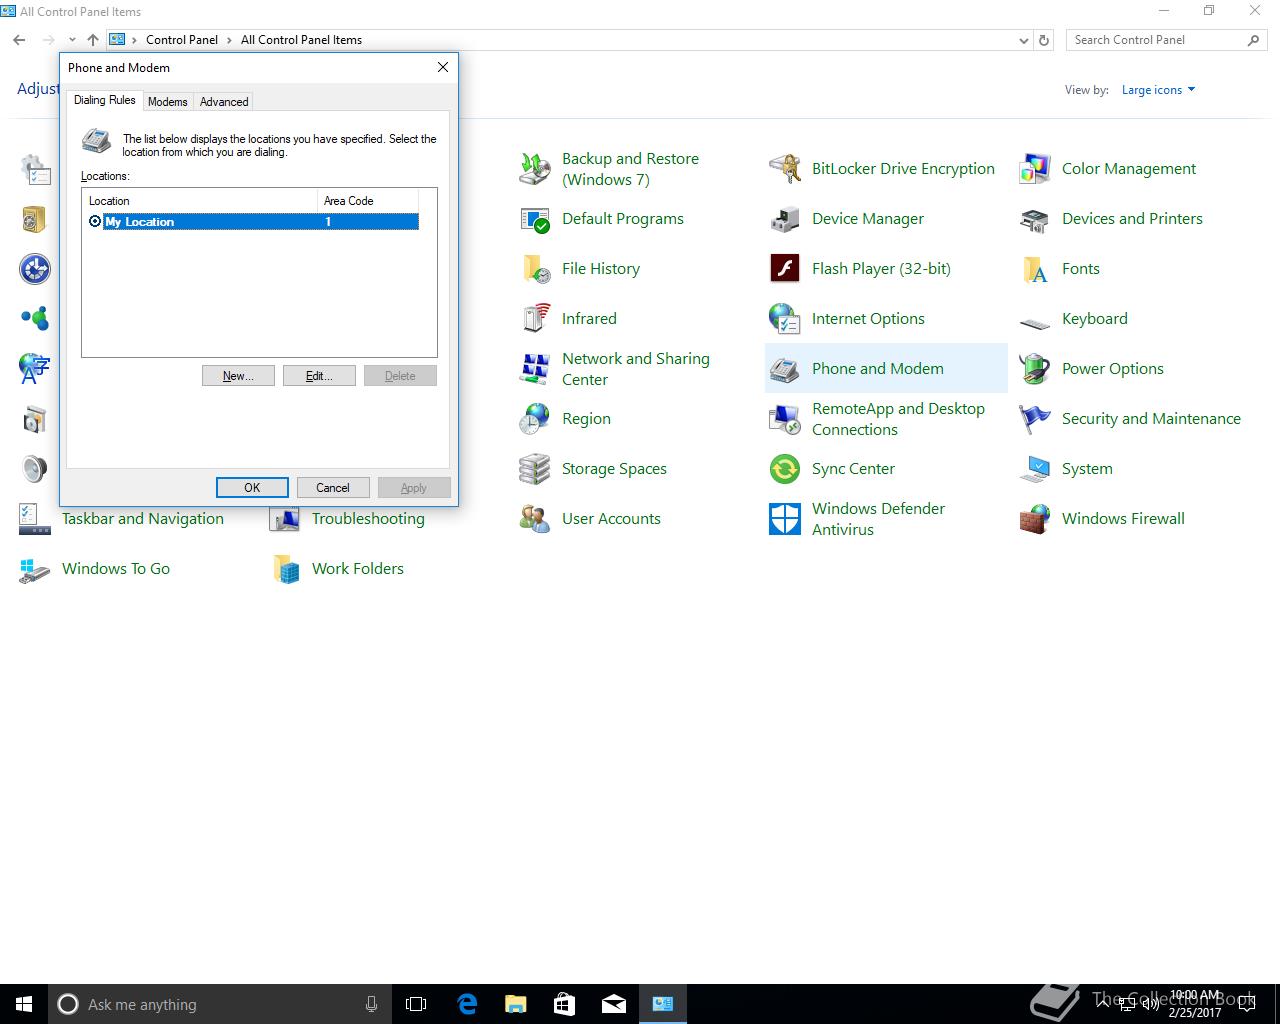Open Windows Defender Antivirus shield icon
Image resolution: width=1280 pixels, height=1024 pixels.
click(785, 519)
